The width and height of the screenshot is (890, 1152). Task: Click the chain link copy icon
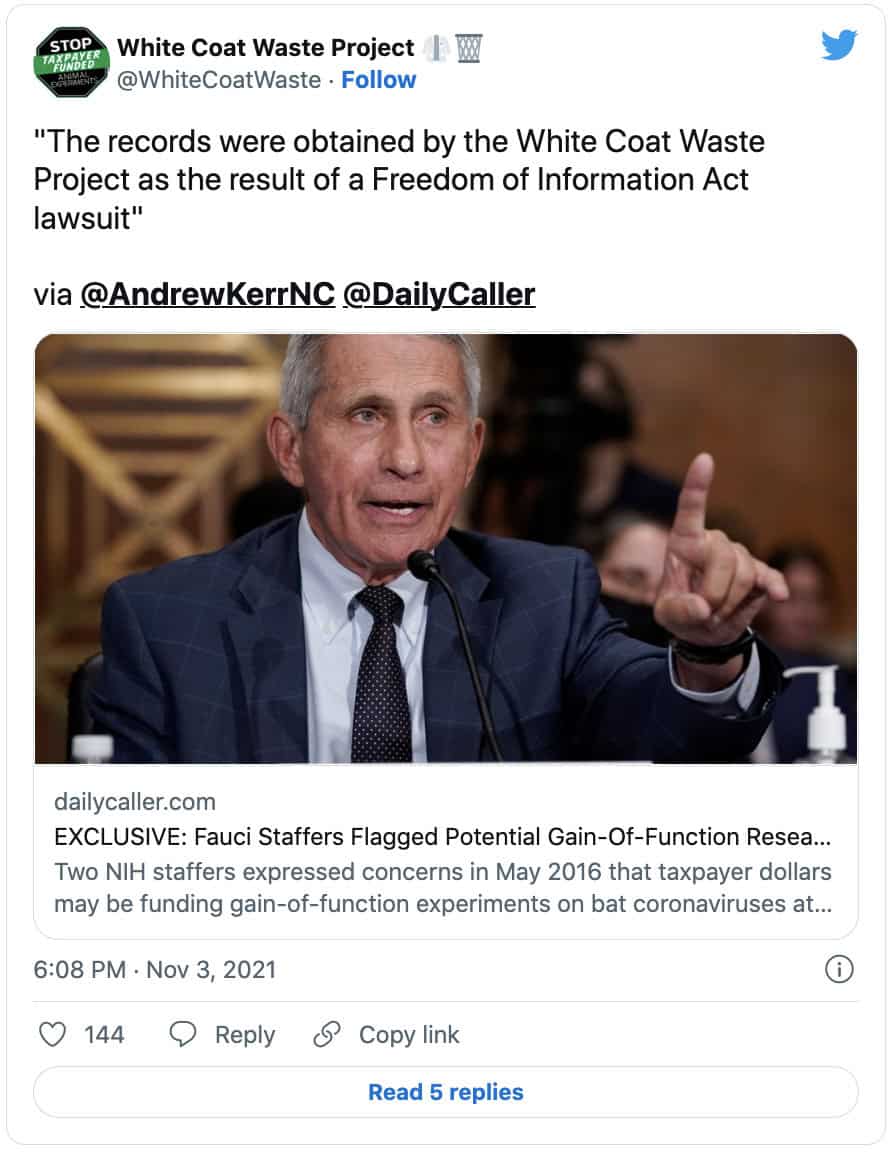327,1034
